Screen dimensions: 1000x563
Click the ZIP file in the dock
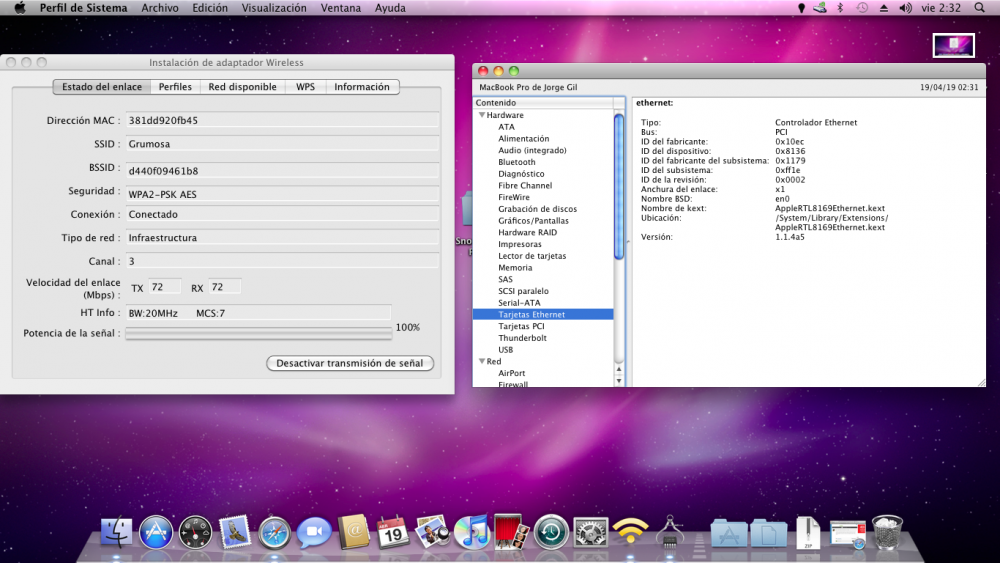[808, 532]
